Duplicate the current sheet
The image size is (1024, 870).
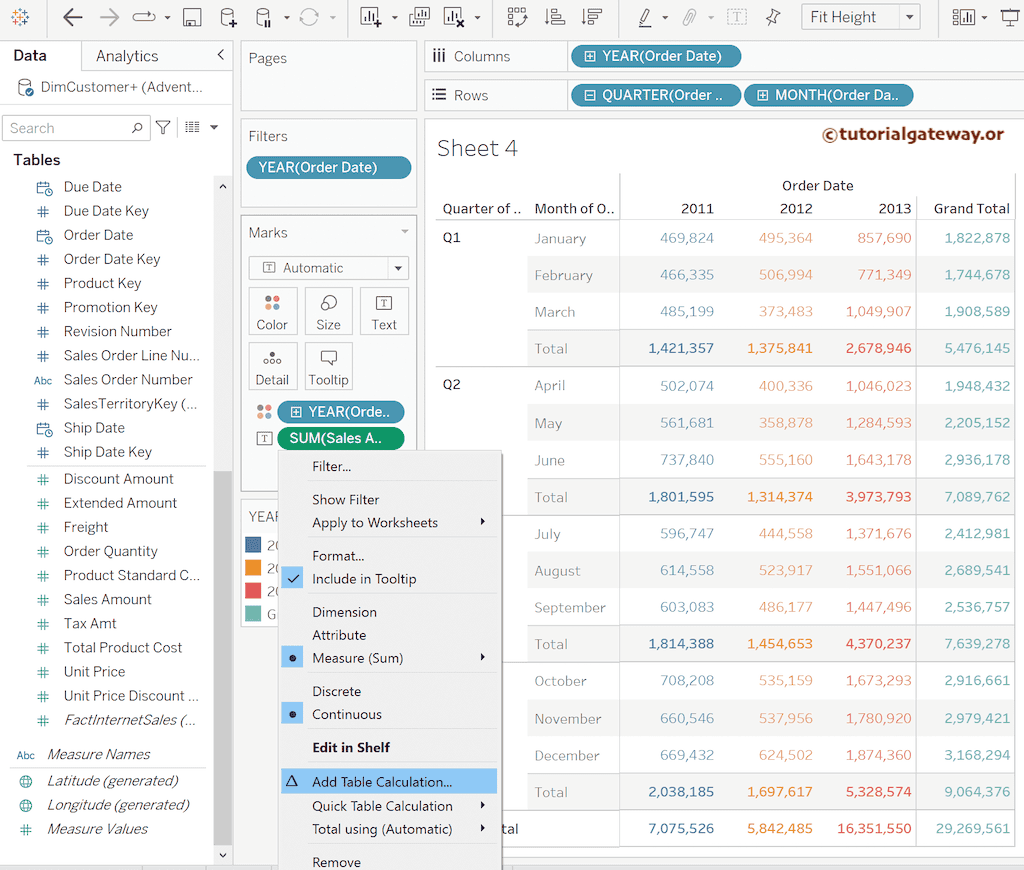pos(419,17)
